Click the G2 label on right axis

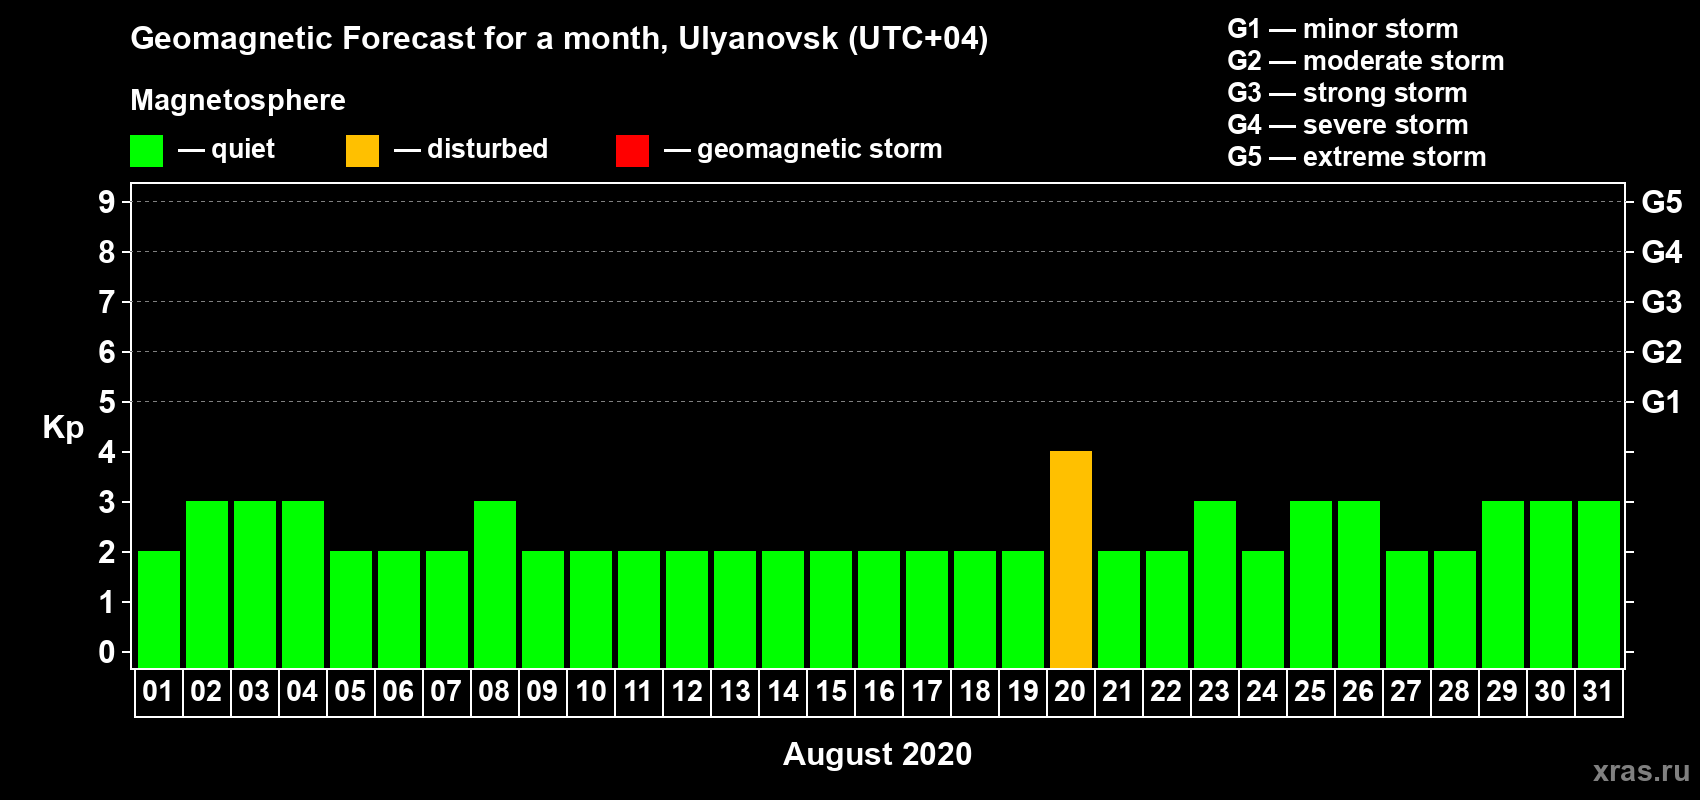1661,352
